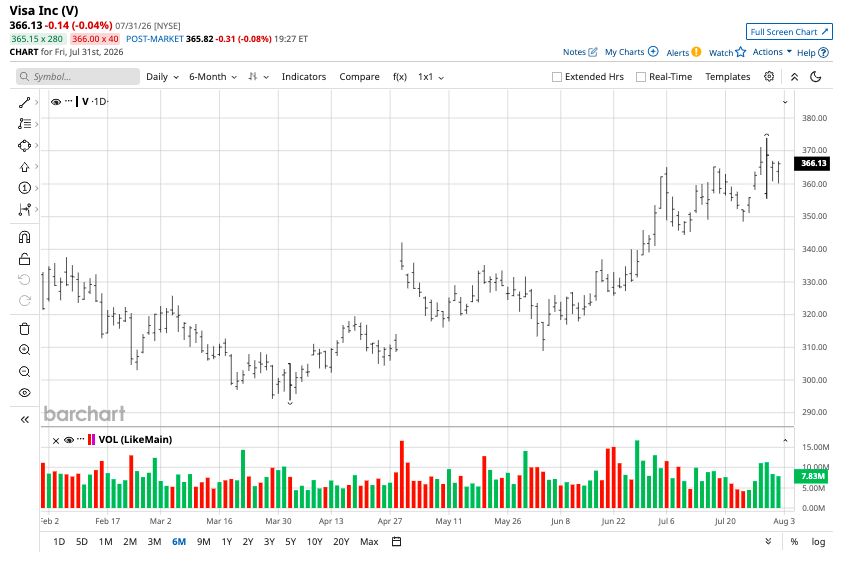The image size is (850, 587).
Task: Select the line drawing tool
Action: click(x=24, y=102)
